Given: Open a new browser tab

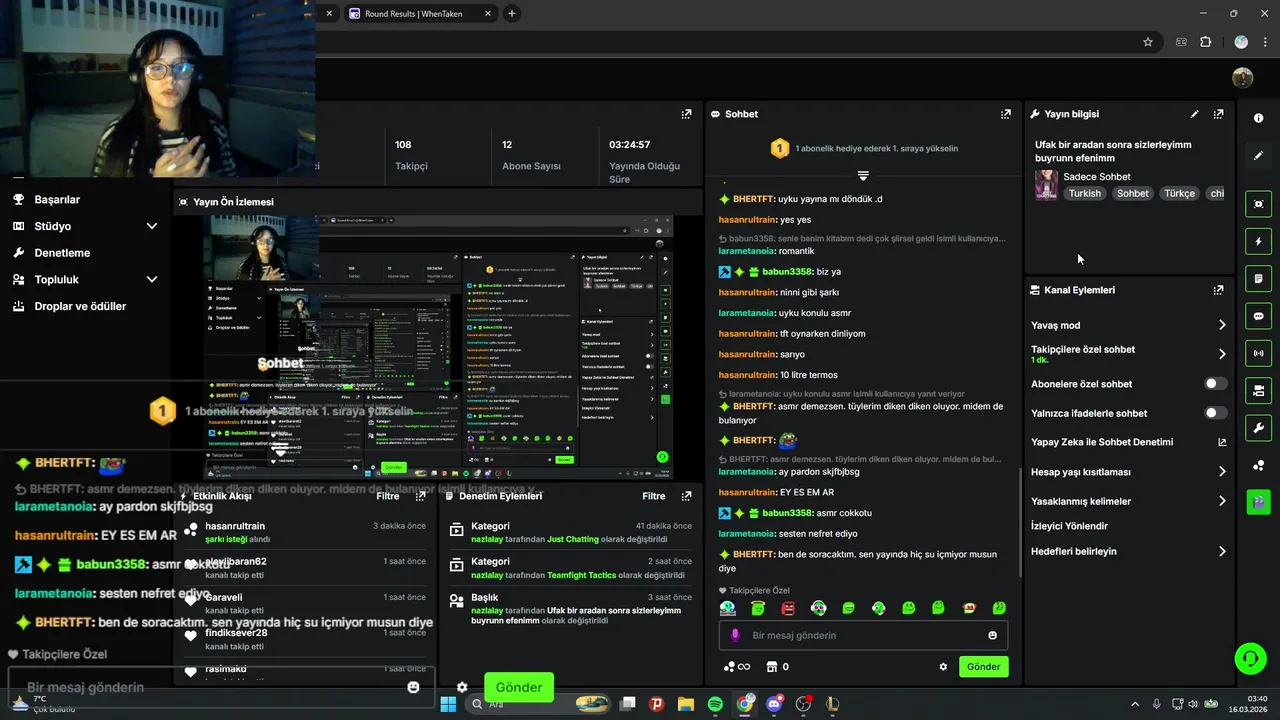Looking at the screenshot, I should point(512,14).
